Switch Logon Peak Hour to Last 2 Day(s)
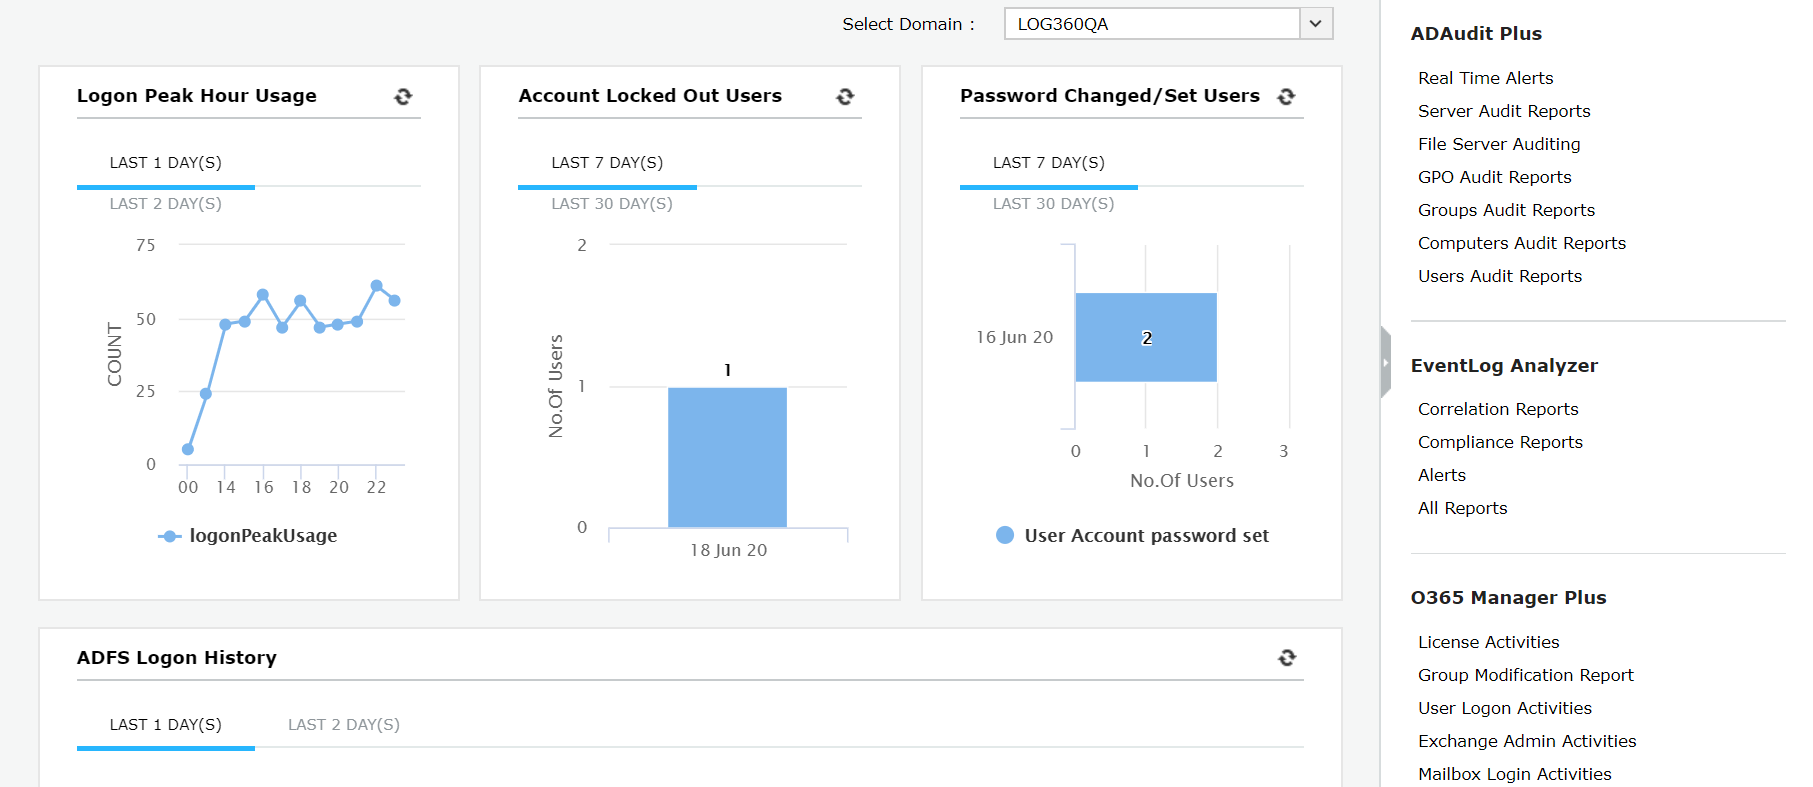Image resolution: width=1813 pixels, height=787 pixels. coord(166,204)
